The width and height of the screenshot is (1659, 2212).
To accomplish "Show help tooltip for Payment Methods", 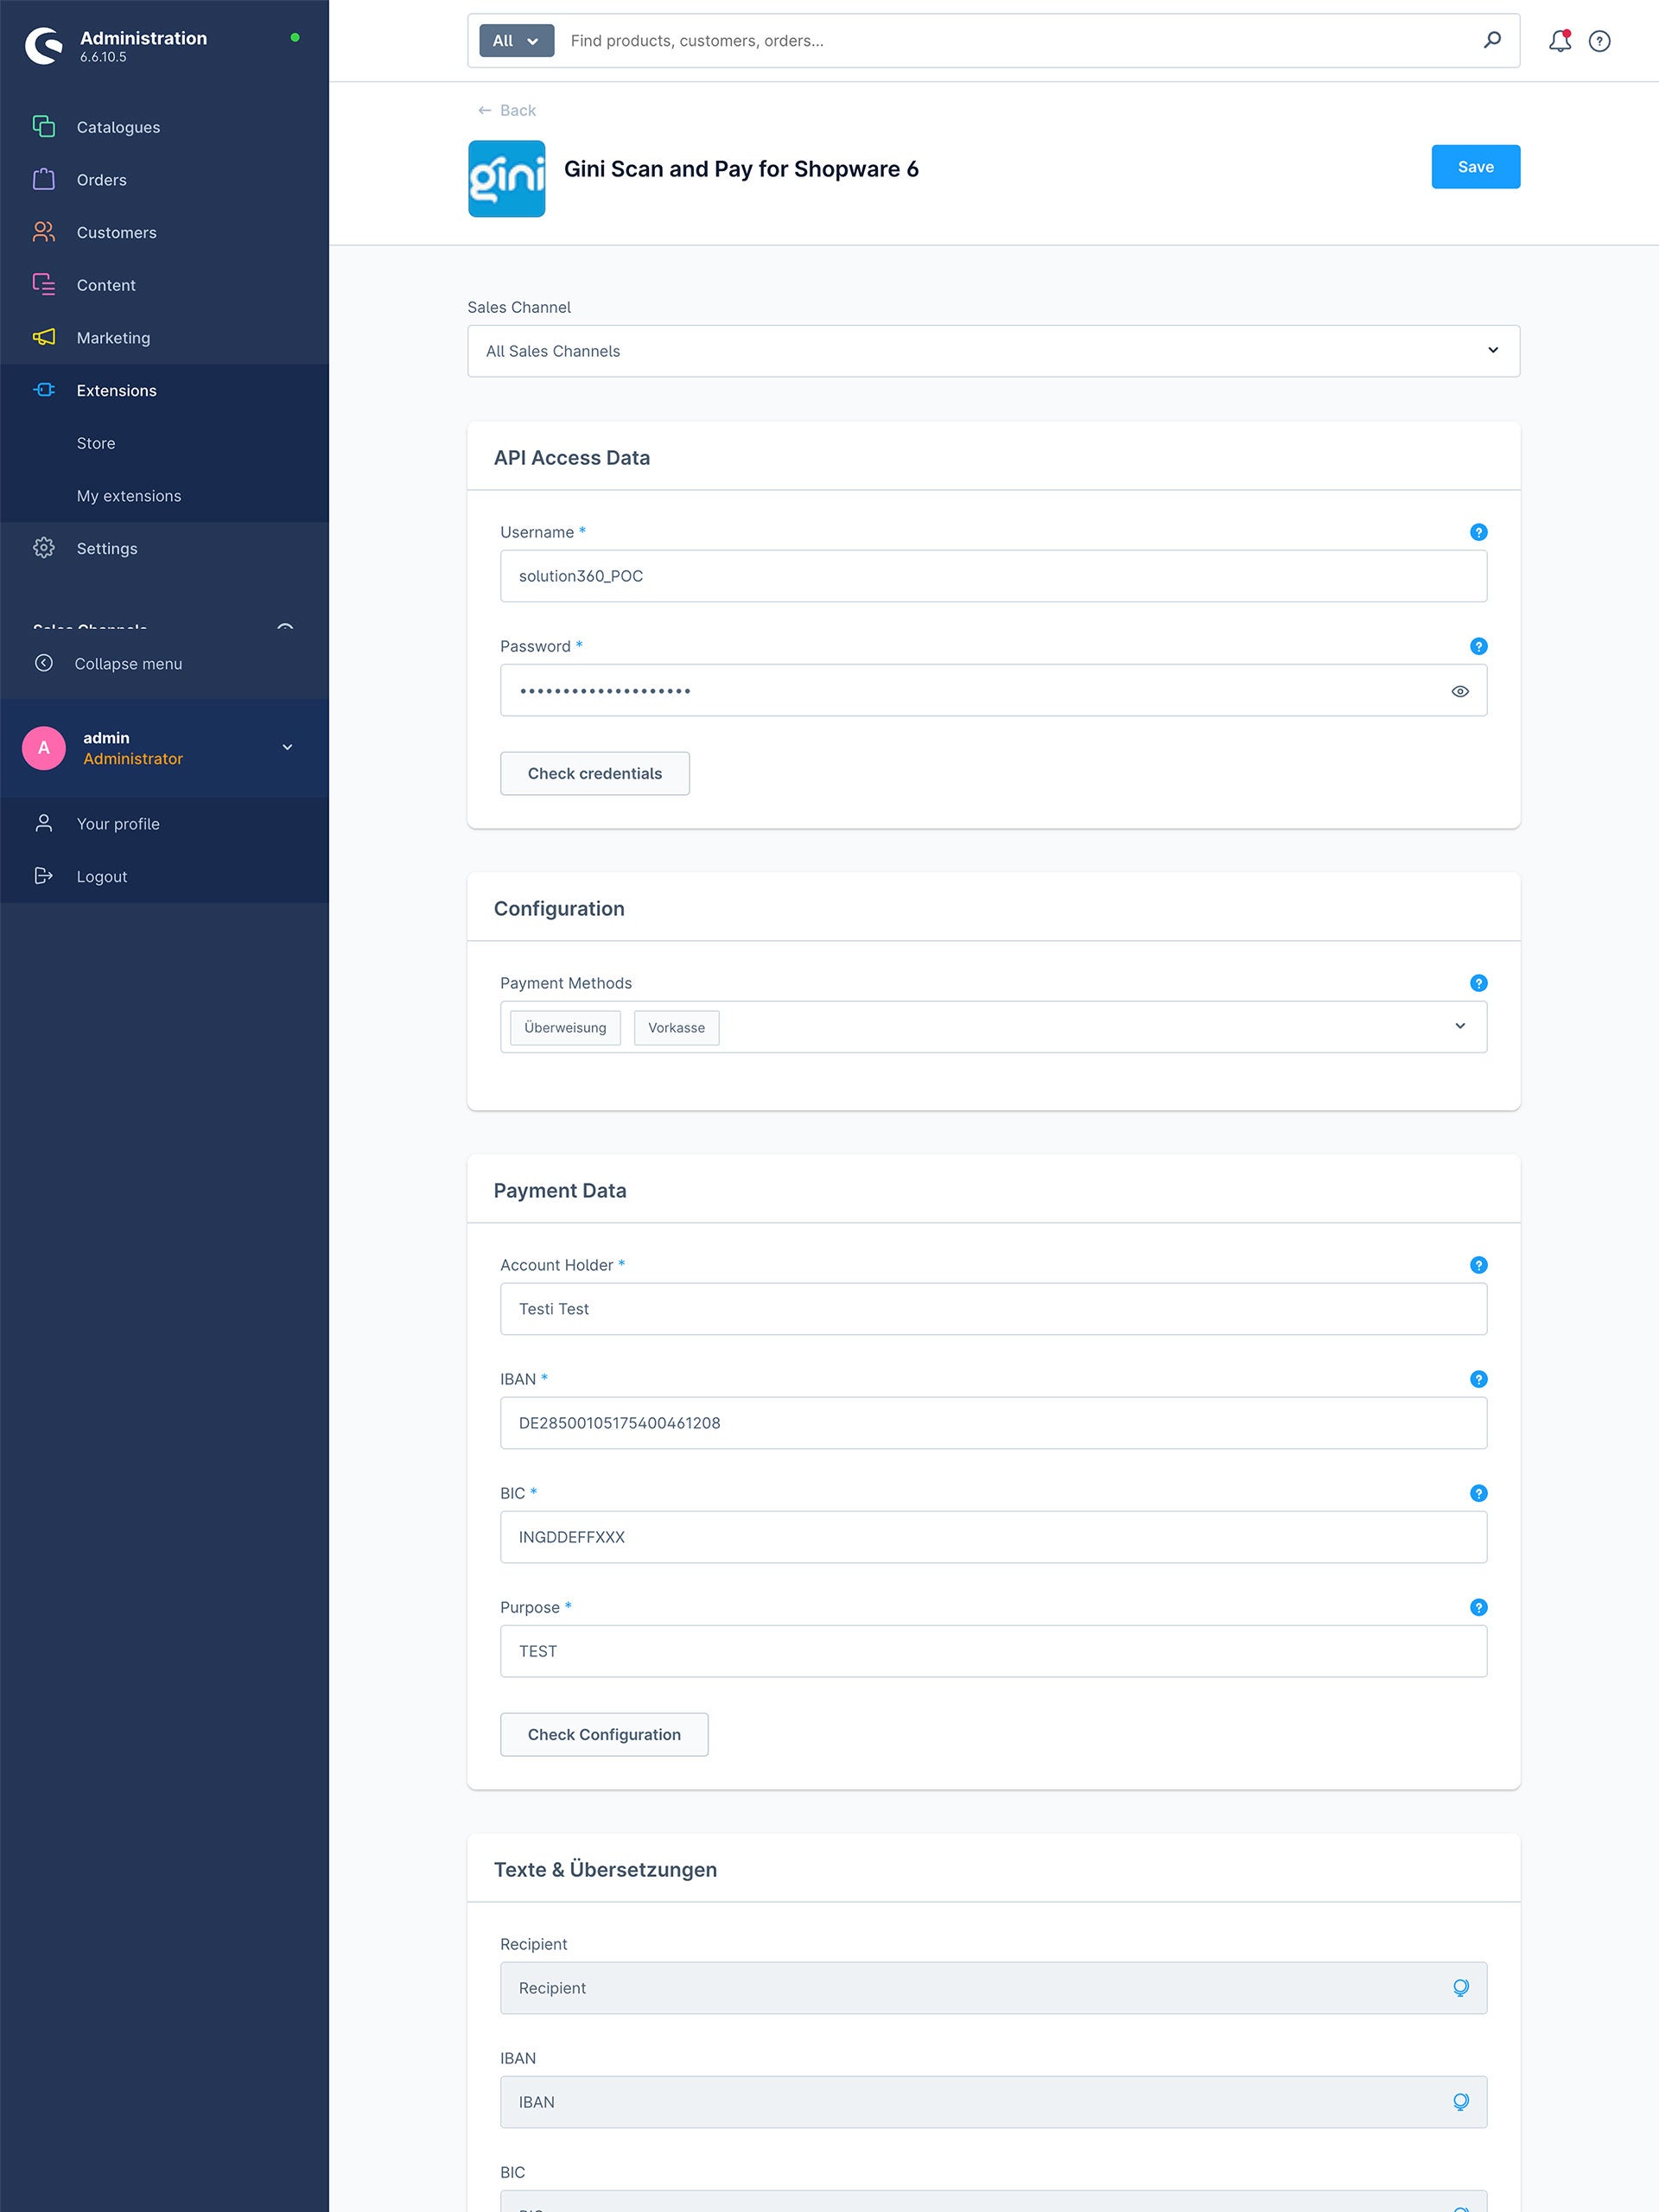I will click(x=1478, y=983).
